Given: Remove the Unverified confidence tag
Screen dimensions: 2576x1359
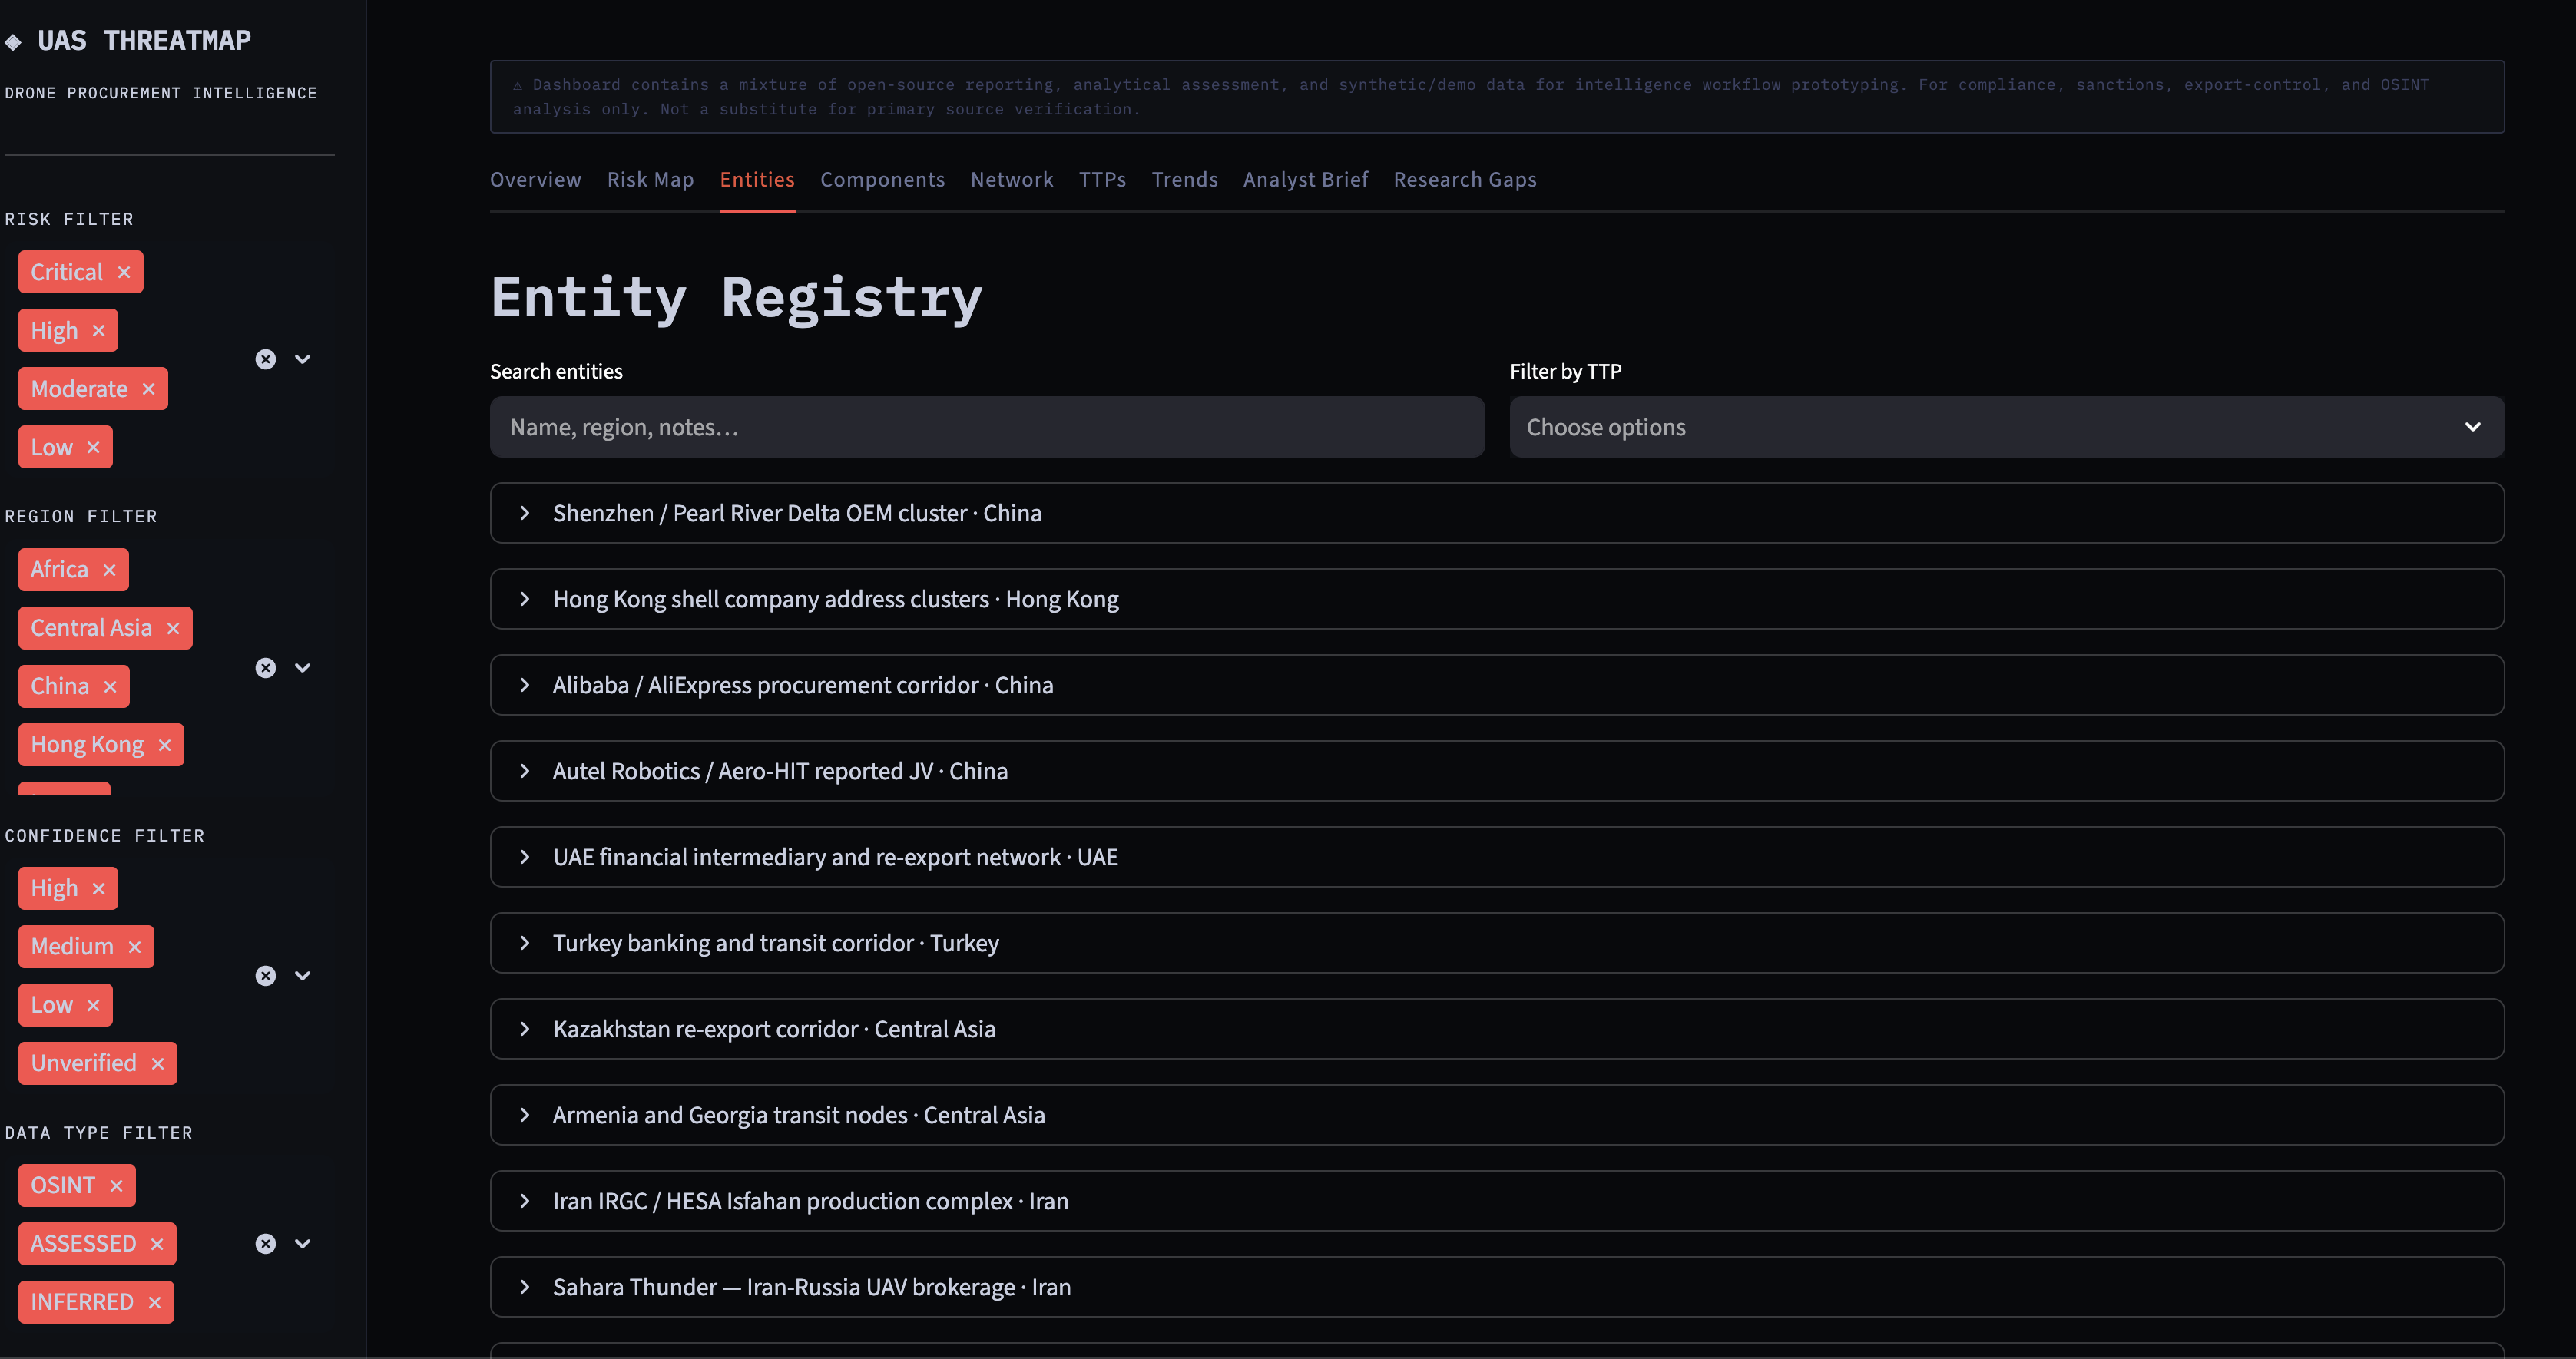Looking at the screenshot, I should (157, 1063).
